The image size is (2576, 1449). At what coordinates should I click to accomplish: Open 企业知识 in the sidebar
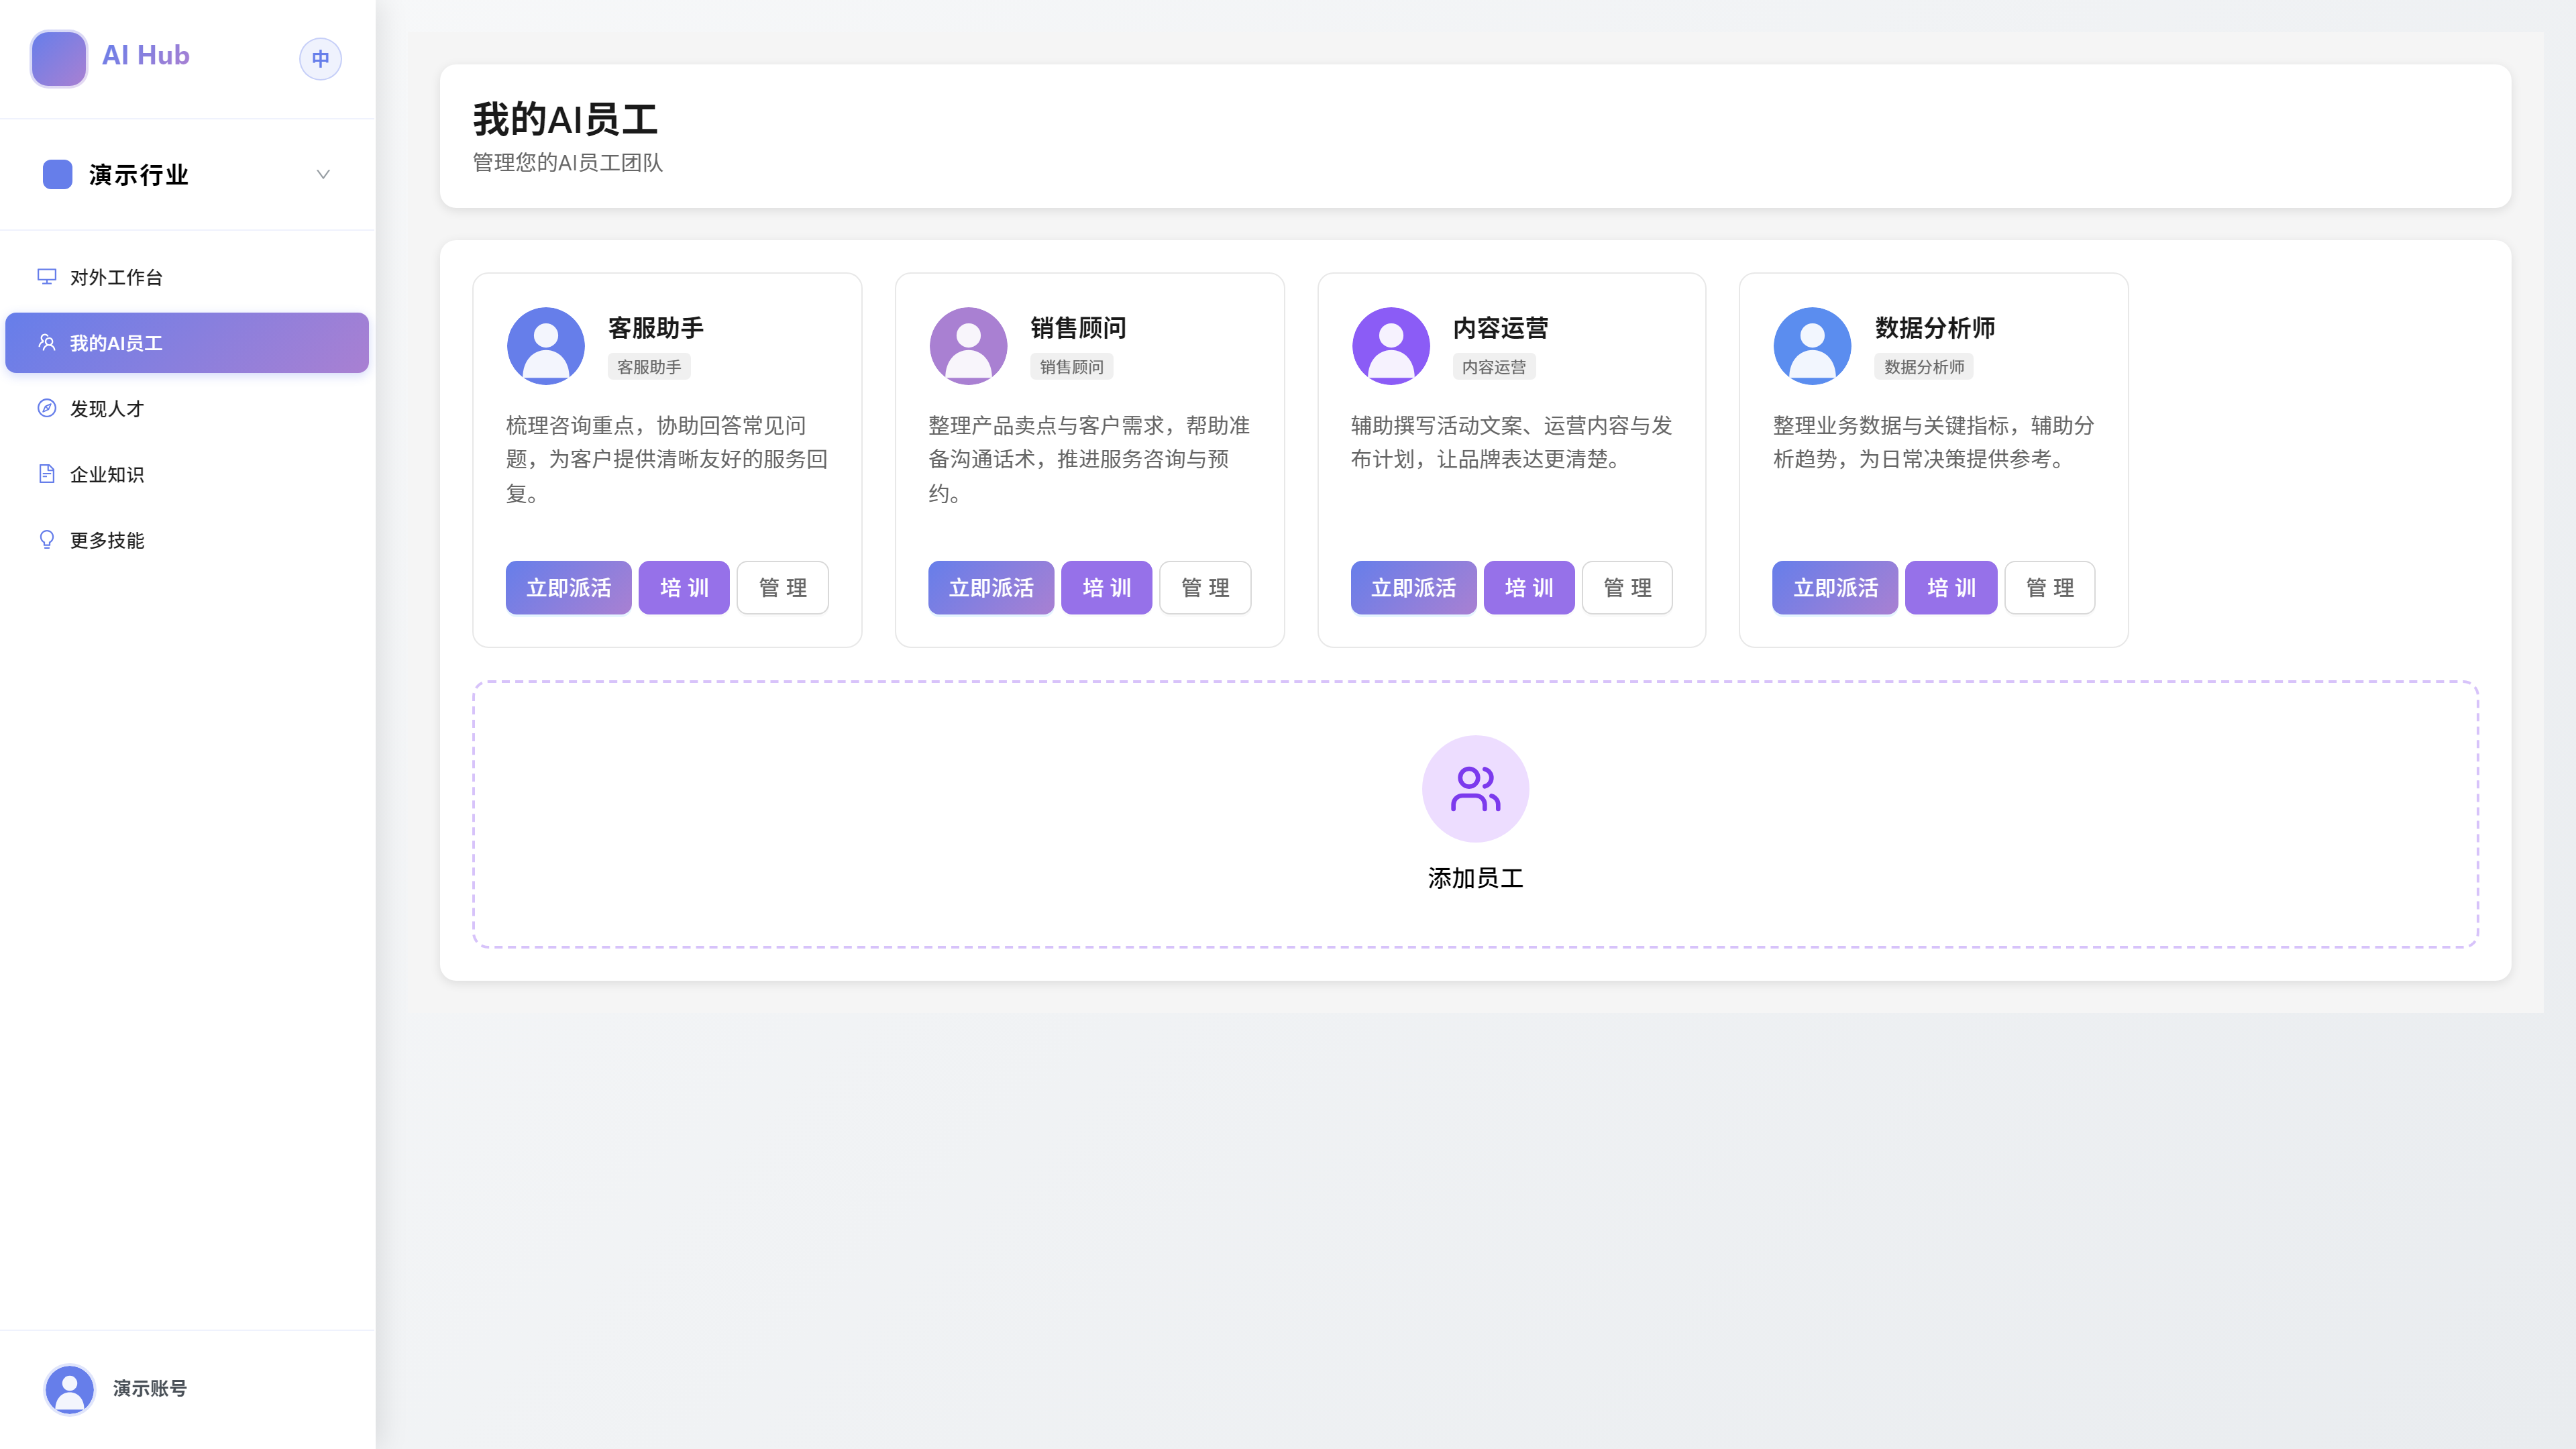(187, 474)
